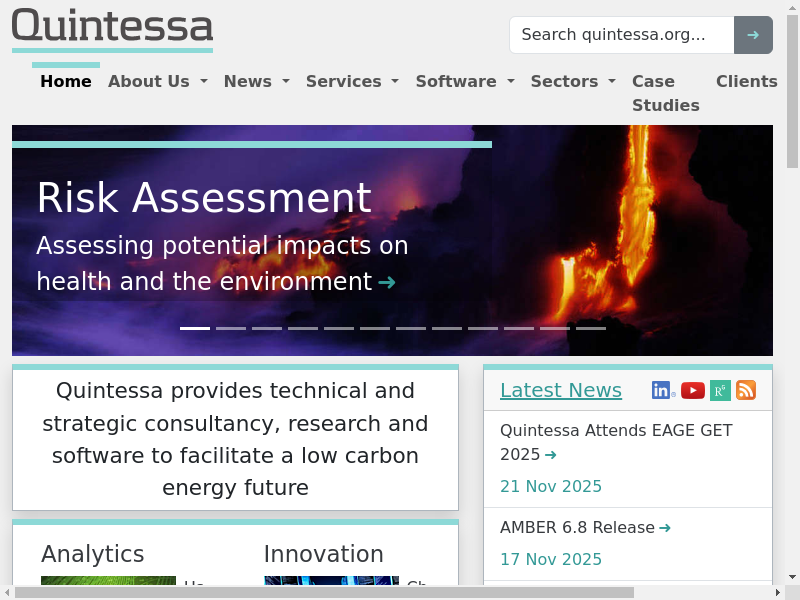Open the Latest News heading link
This screenshot has height=600, width=800.
[561, 390]
